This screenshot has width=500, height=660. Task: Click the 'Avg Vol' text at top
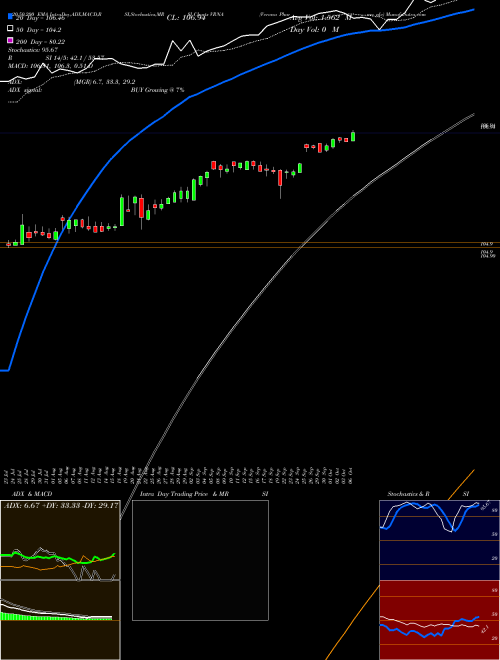coord(322,18)
